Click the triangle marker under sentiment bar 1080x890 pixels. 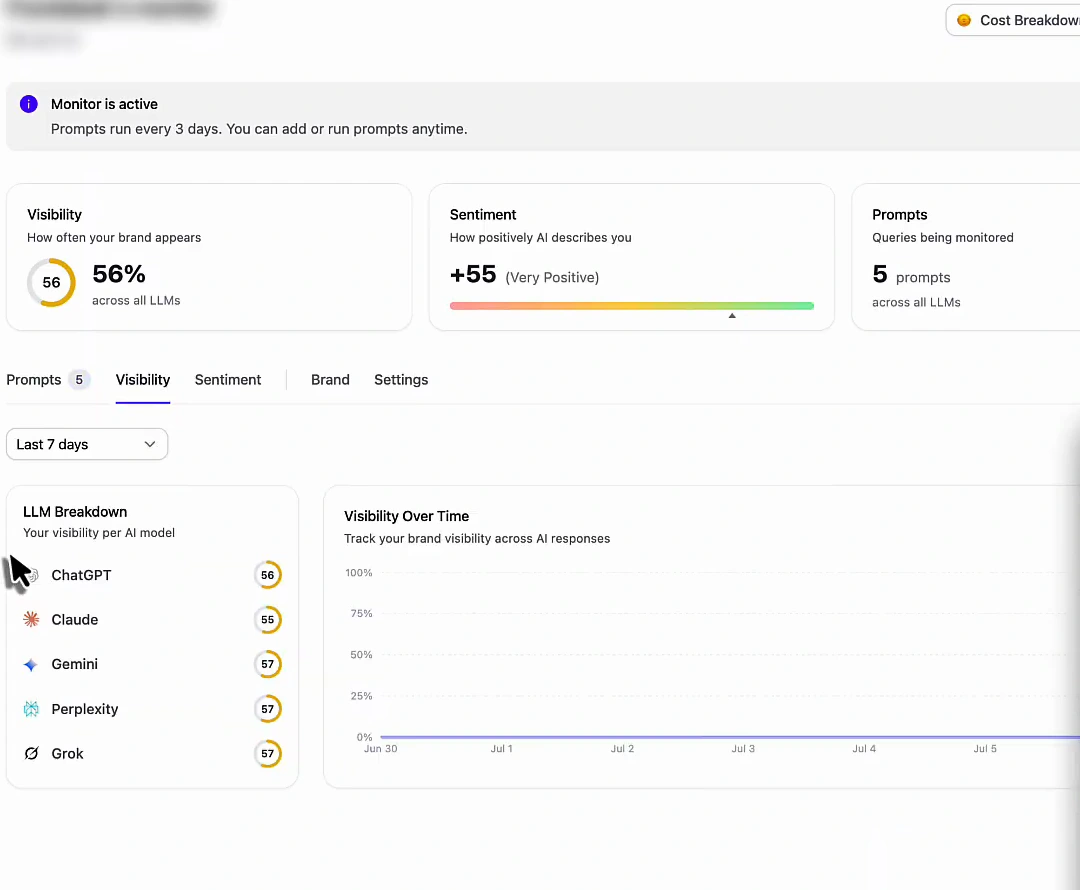point(732,315)
